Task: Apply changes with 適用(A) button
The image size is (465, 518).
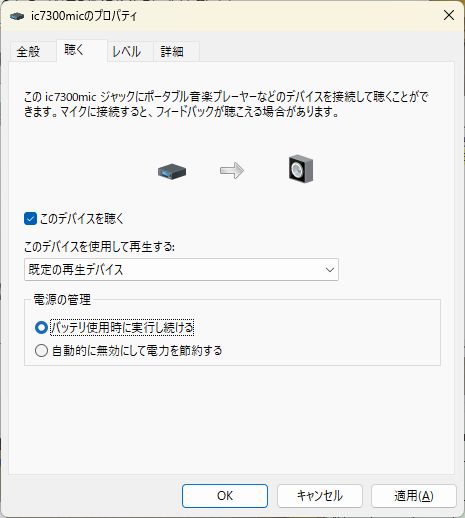Action: click(414, 496)
